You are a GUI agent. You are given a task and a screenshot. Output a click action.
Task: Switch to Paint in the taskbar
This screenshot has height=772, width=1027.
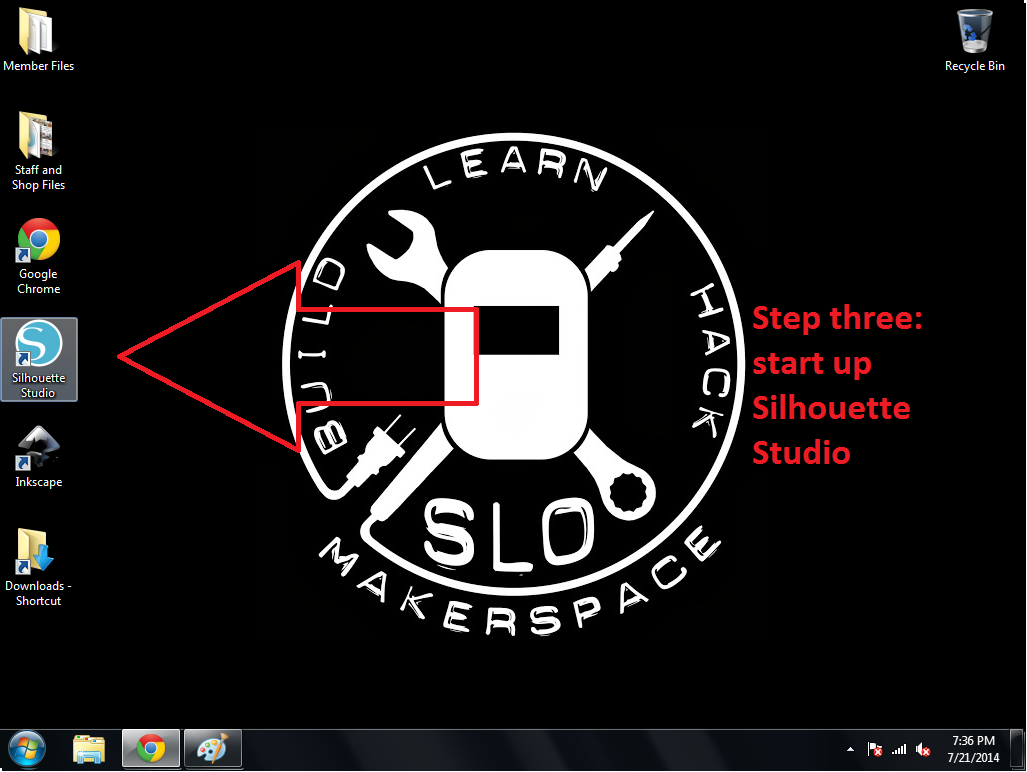tap(213, 748)
